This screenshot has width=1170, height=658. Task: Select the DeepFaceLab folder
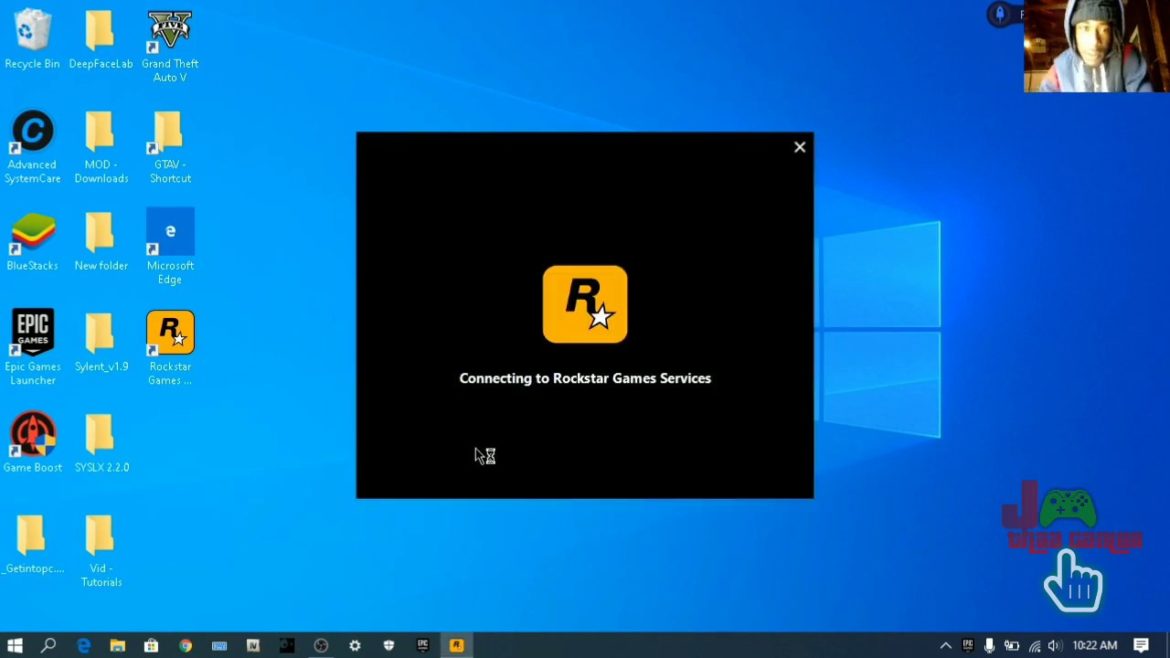click(x=100, y=31)
